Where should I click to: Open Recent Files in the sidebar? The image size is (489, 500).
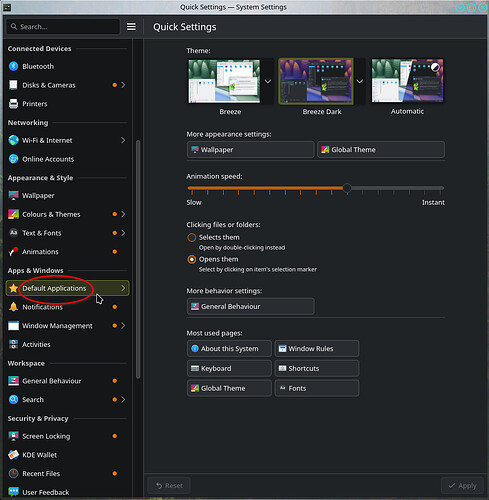(67, 474)
